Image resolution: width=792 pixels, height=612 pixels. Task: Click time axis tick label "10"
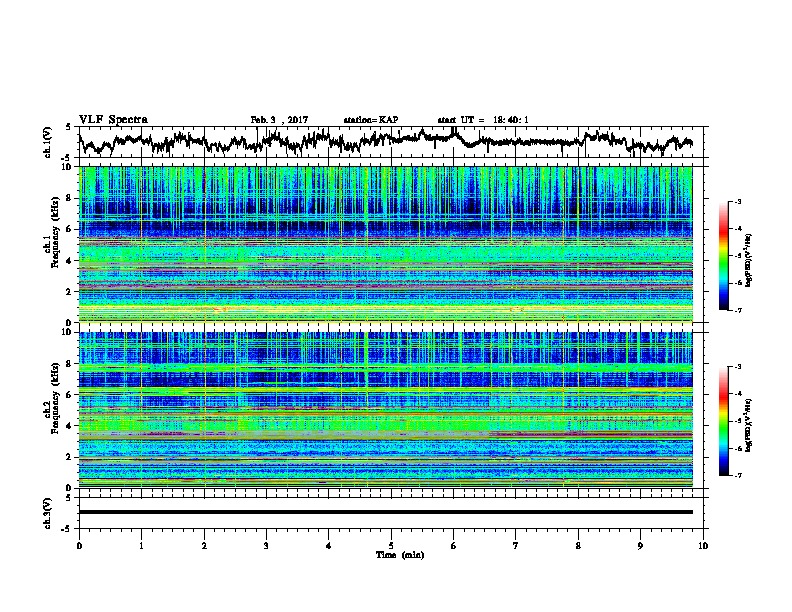coord(703,546)
